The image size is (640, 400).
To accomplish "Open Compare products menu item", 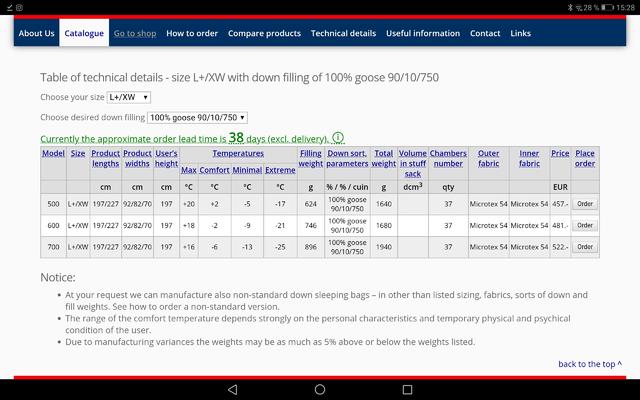I will point(264,33).
